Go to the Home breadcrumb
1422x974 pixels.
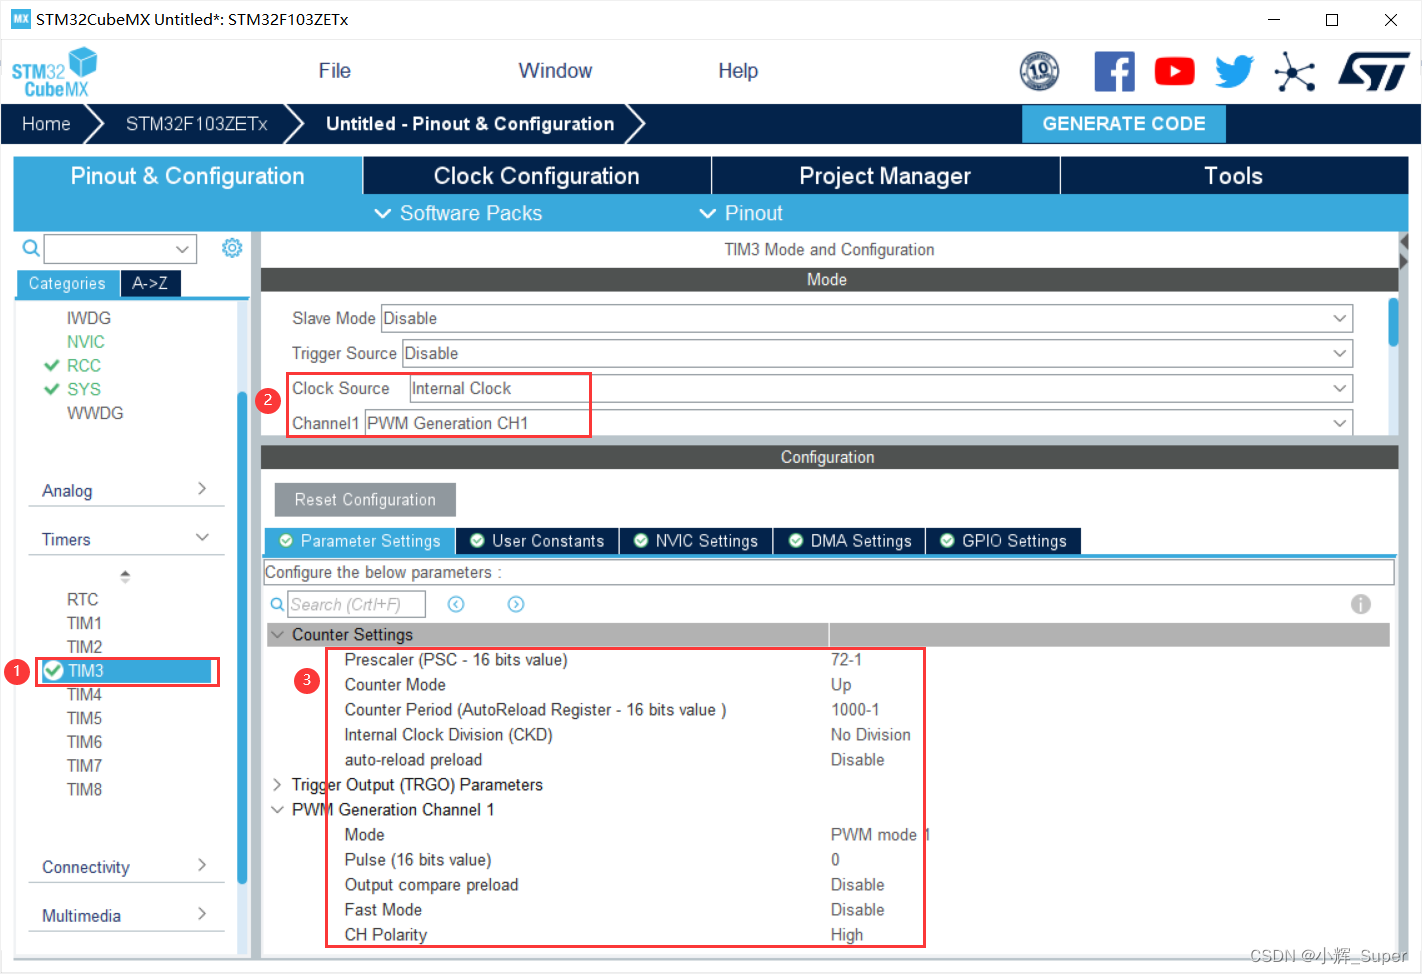46,124
